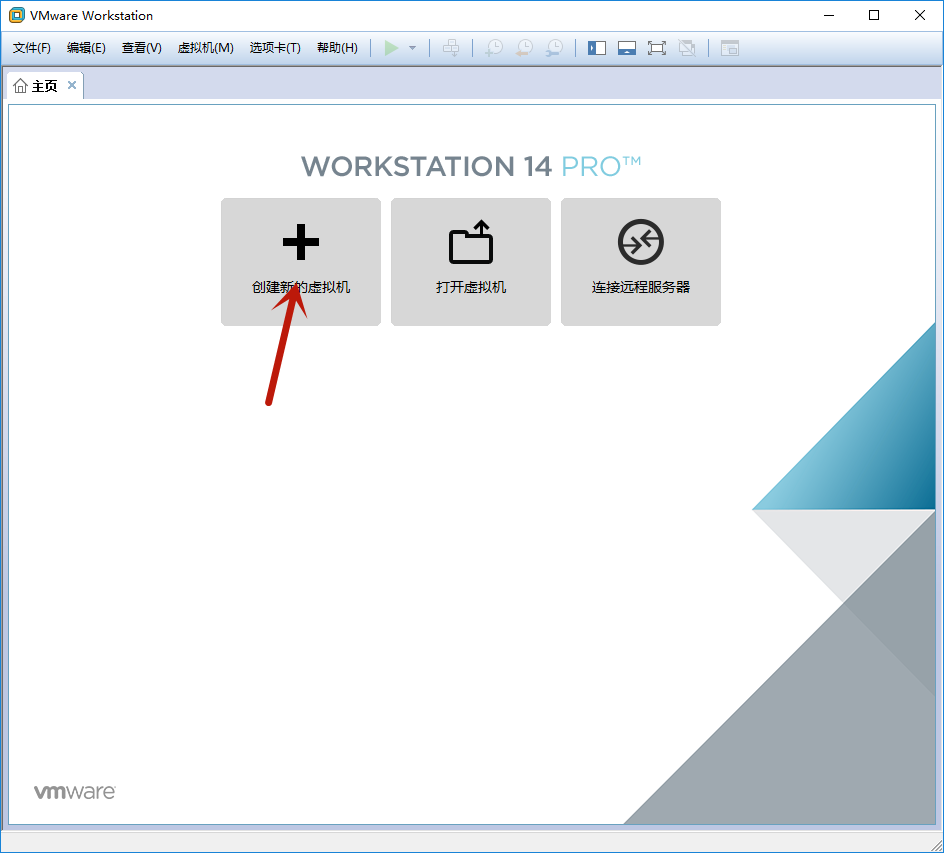Expand the power options dropdown arrow
944x853 pixels.
[412, 48]
